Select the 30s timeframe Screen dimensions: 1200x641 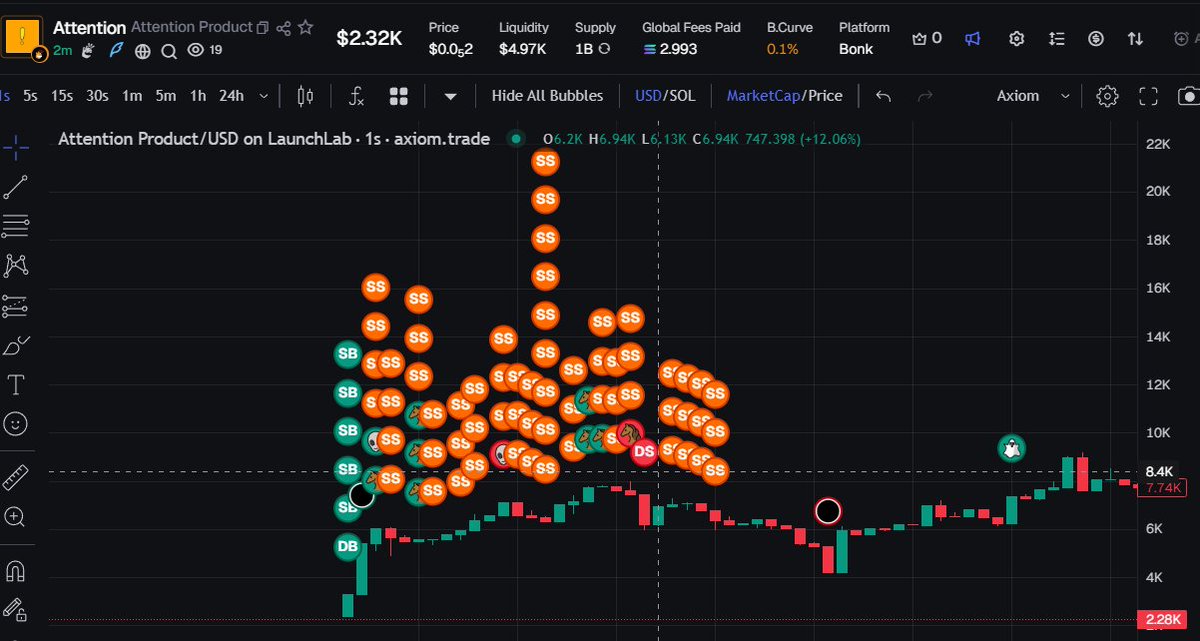pos(97,96)
